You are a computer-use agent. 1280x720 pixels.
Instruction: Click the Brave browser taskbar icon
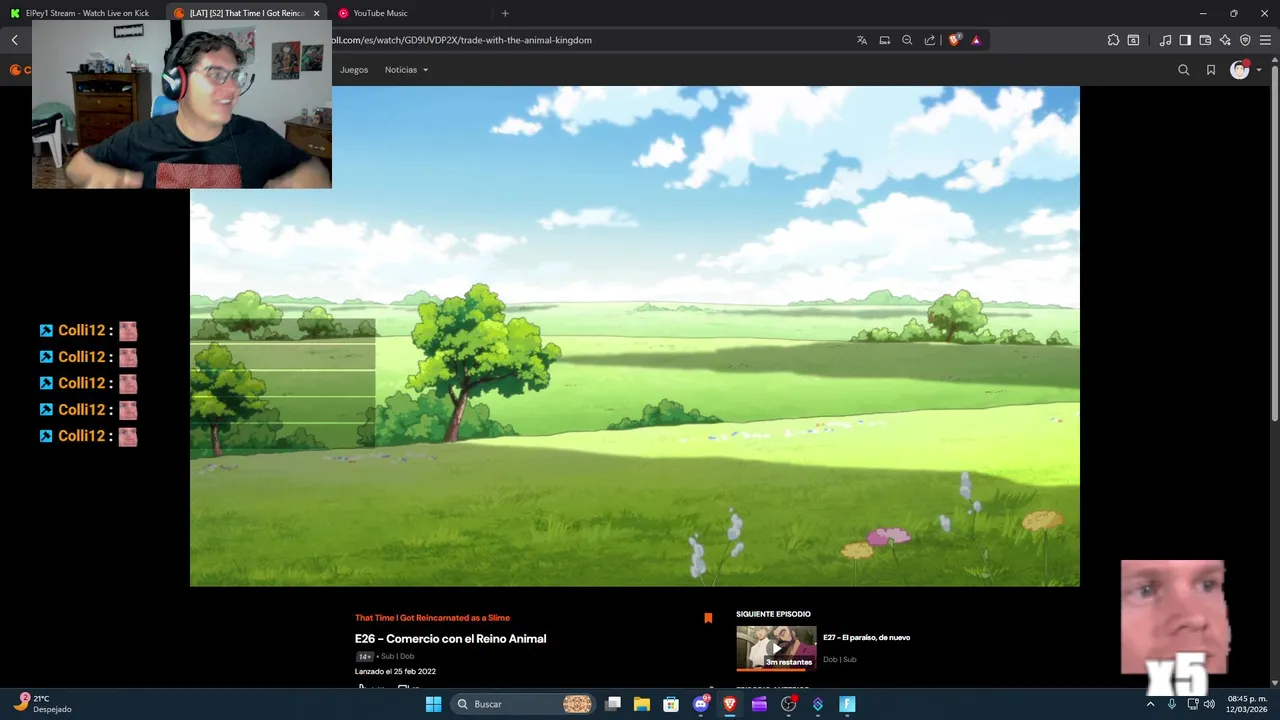[730, 704]
